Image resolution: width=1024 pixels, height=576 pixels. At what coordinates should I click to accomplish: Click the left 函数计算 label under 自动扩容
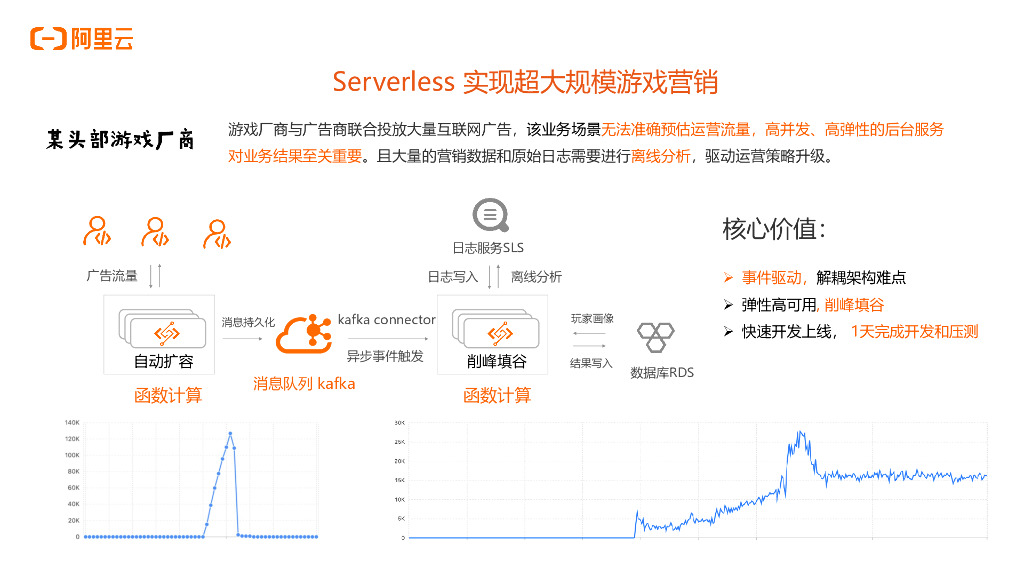pos(168,395)
